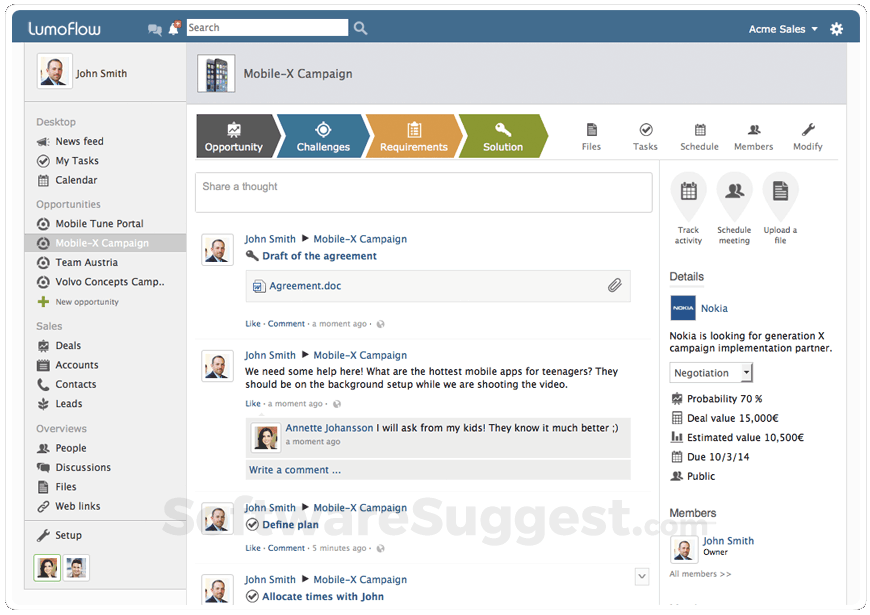Click the woman's avatar at the sidebar bottom
This screenshot has width=870, height=615.
(47, 568)
